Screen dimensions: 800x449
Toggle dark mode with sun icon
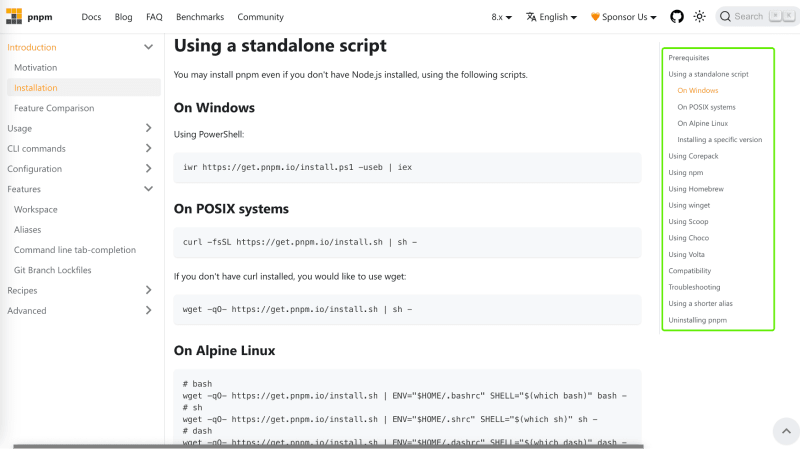(699, 17)
